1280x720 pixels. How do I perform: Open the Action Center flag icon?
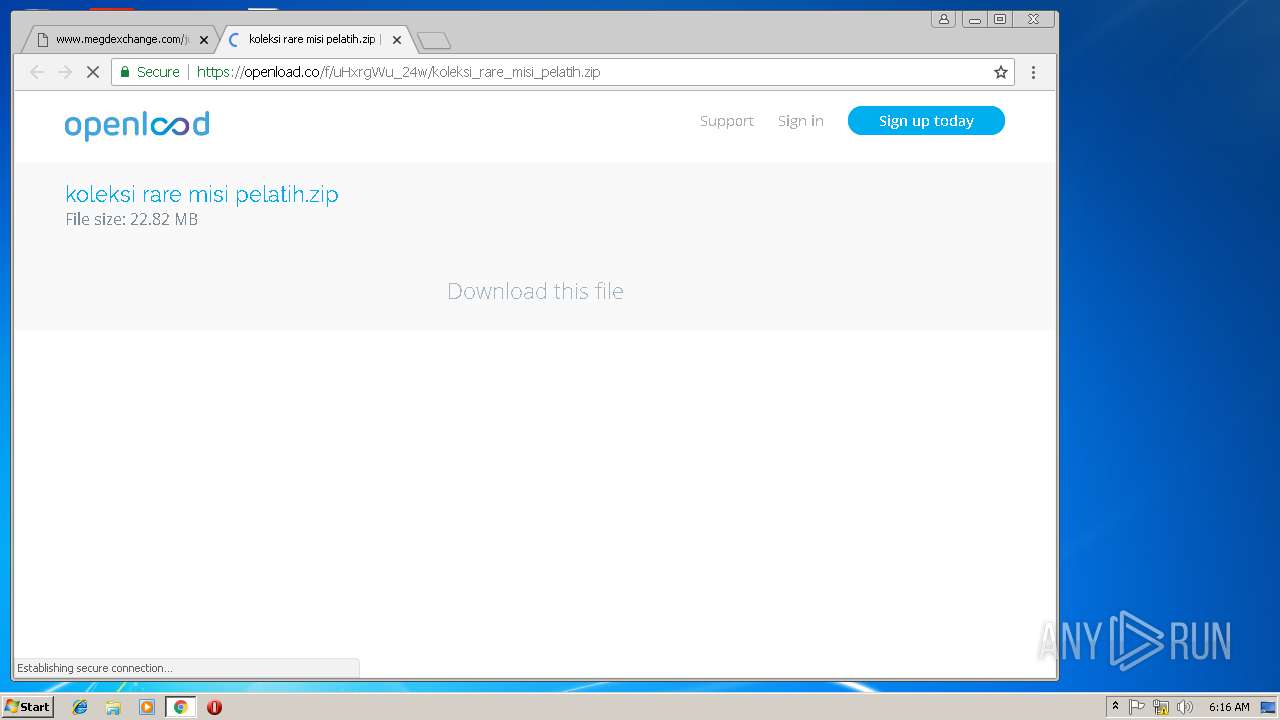1137,707
